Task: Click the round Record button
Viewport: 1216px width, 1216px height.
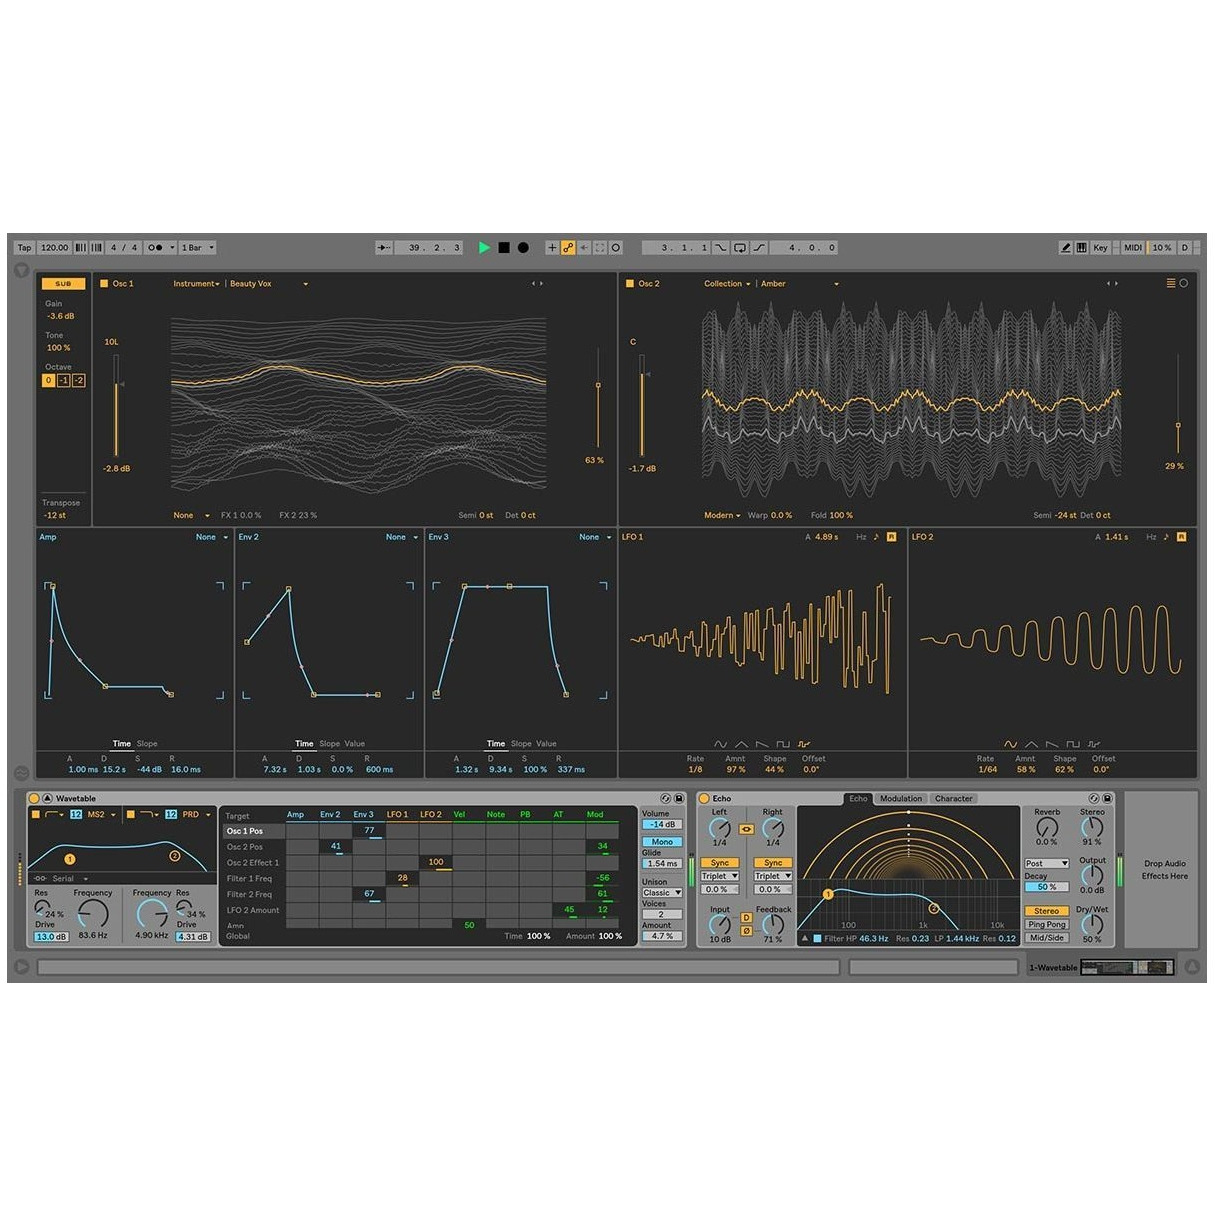Action: (523, 248)
